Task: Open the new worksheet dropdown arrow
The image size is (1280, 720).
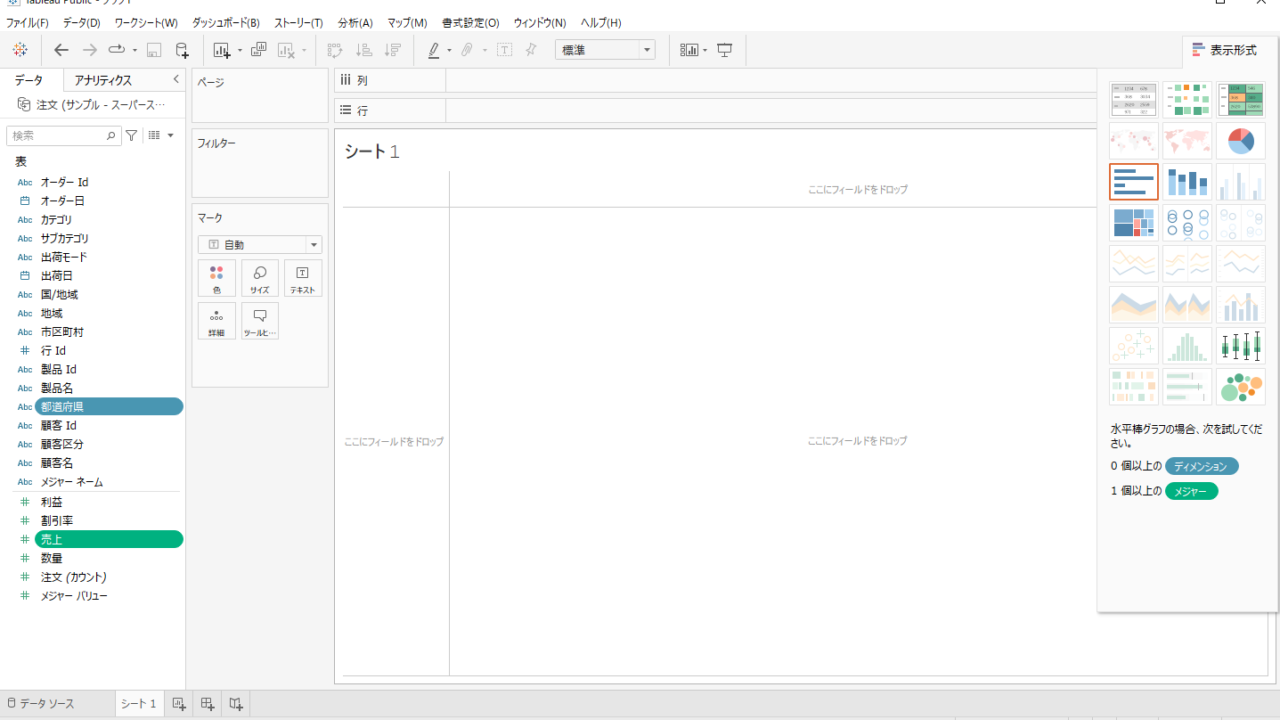Action: tap(240, 50)
